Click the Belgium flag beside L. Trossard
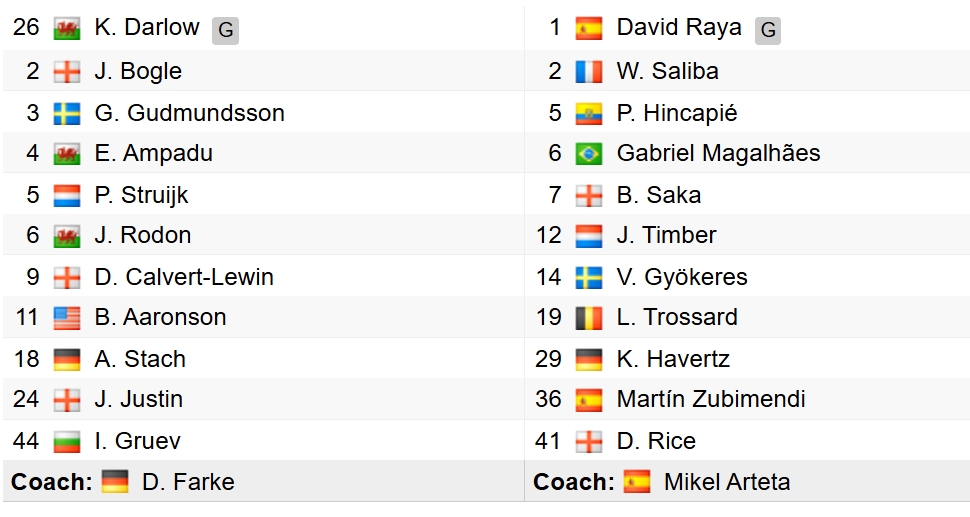970x517 pixels. (589, 318)
